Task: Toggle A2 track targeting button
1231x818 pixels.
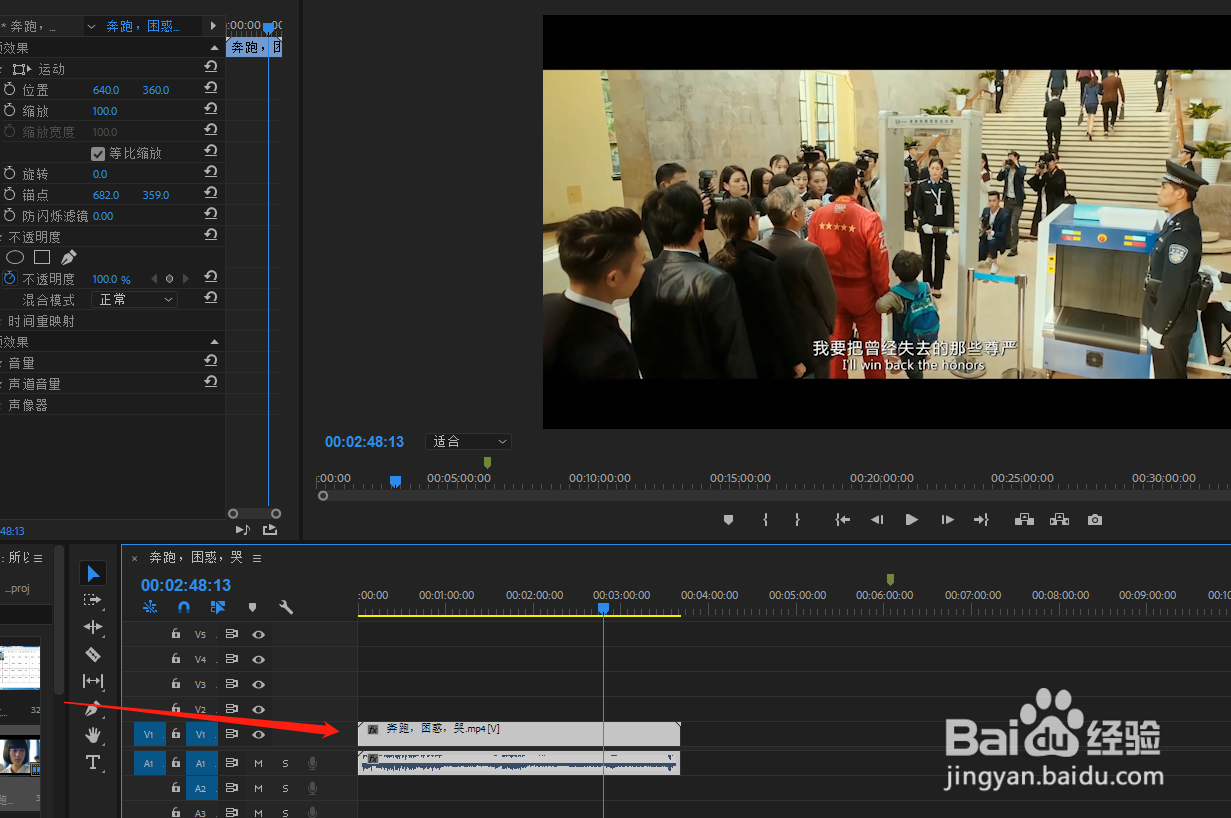Action: [201, 788]
